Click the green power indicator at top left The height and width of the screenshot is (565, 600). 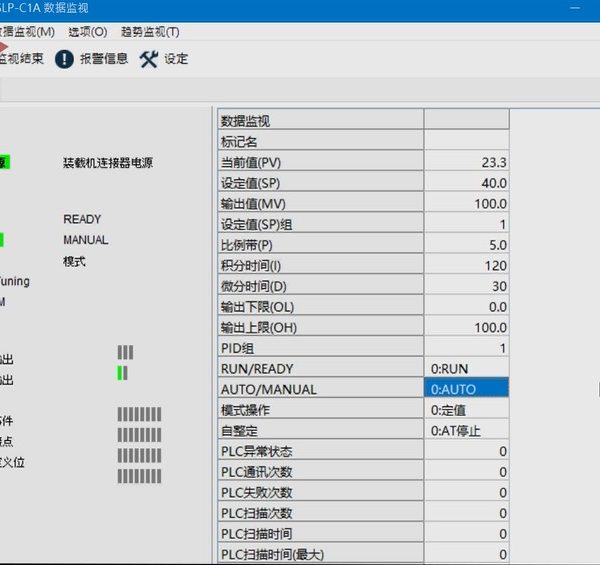pyautogui.click(x=4, y=163)
